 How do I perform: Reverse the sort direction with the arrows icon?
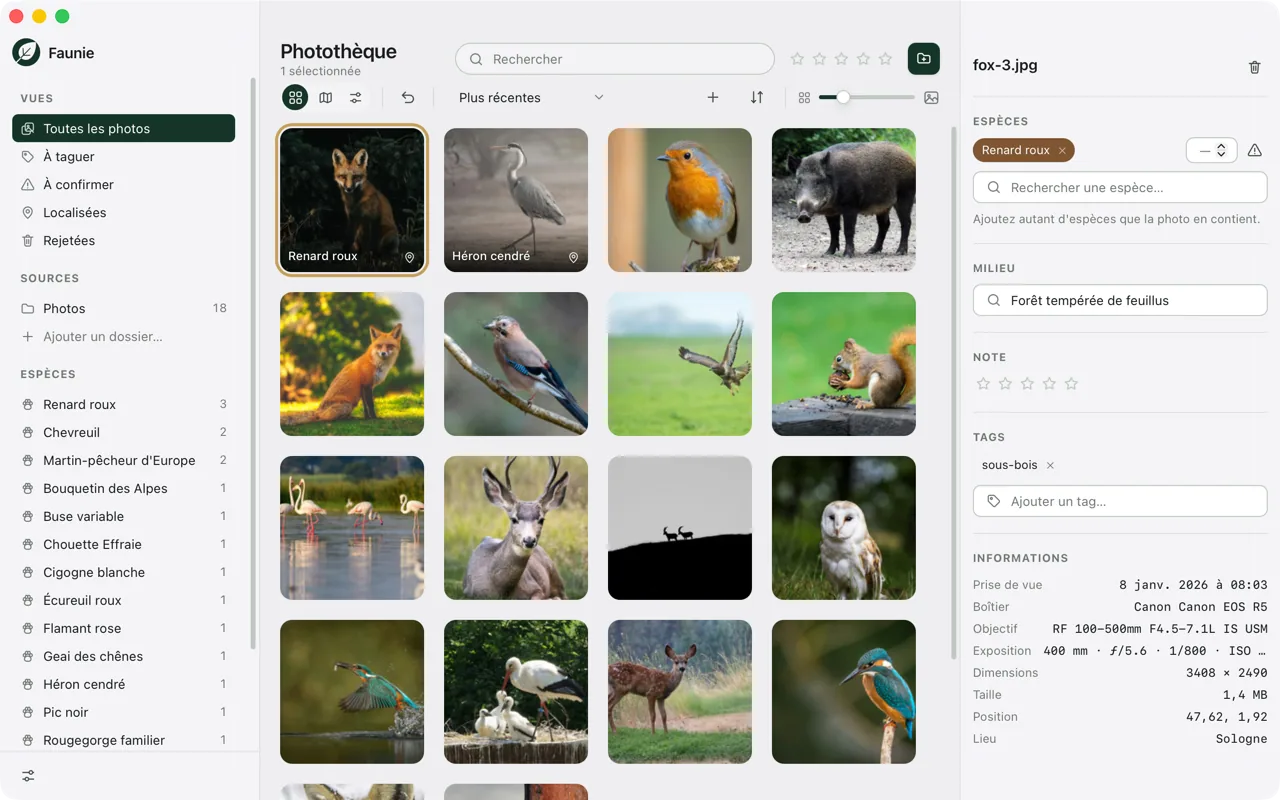coord(757,97)
